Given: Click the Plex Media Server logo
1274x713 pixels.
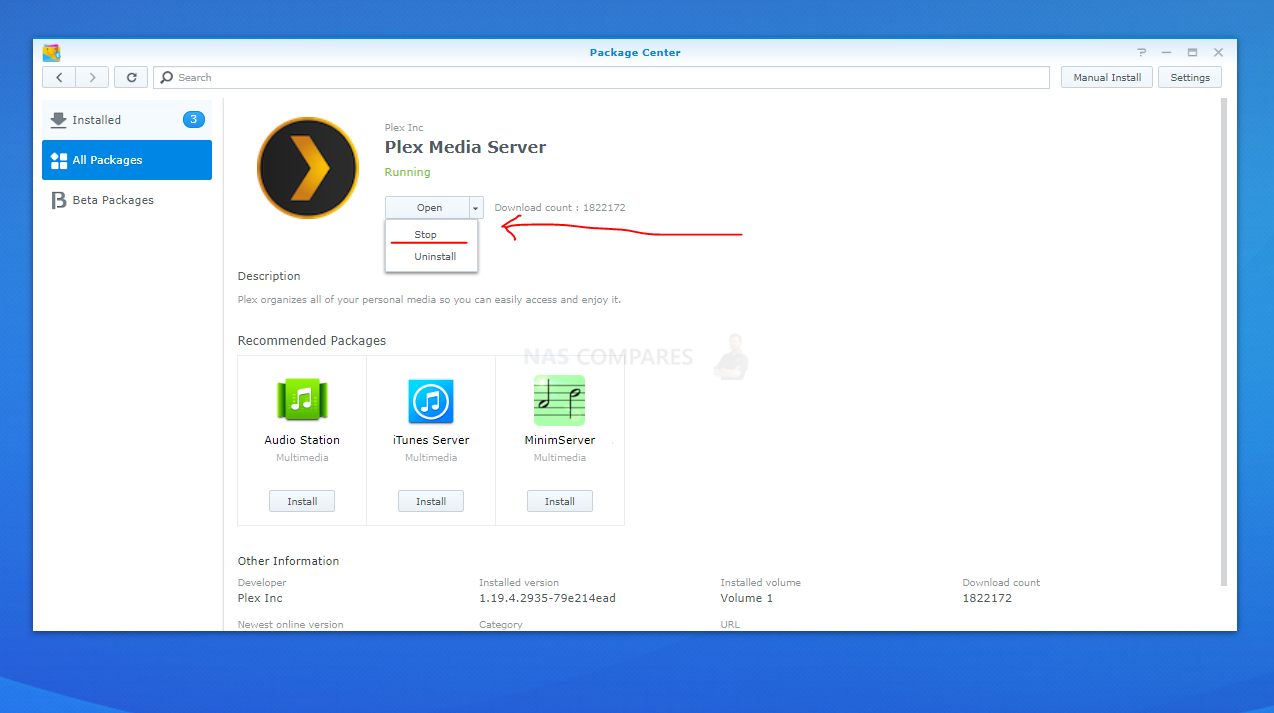Looking at the screenshot, I should click(x=307, y=168).
